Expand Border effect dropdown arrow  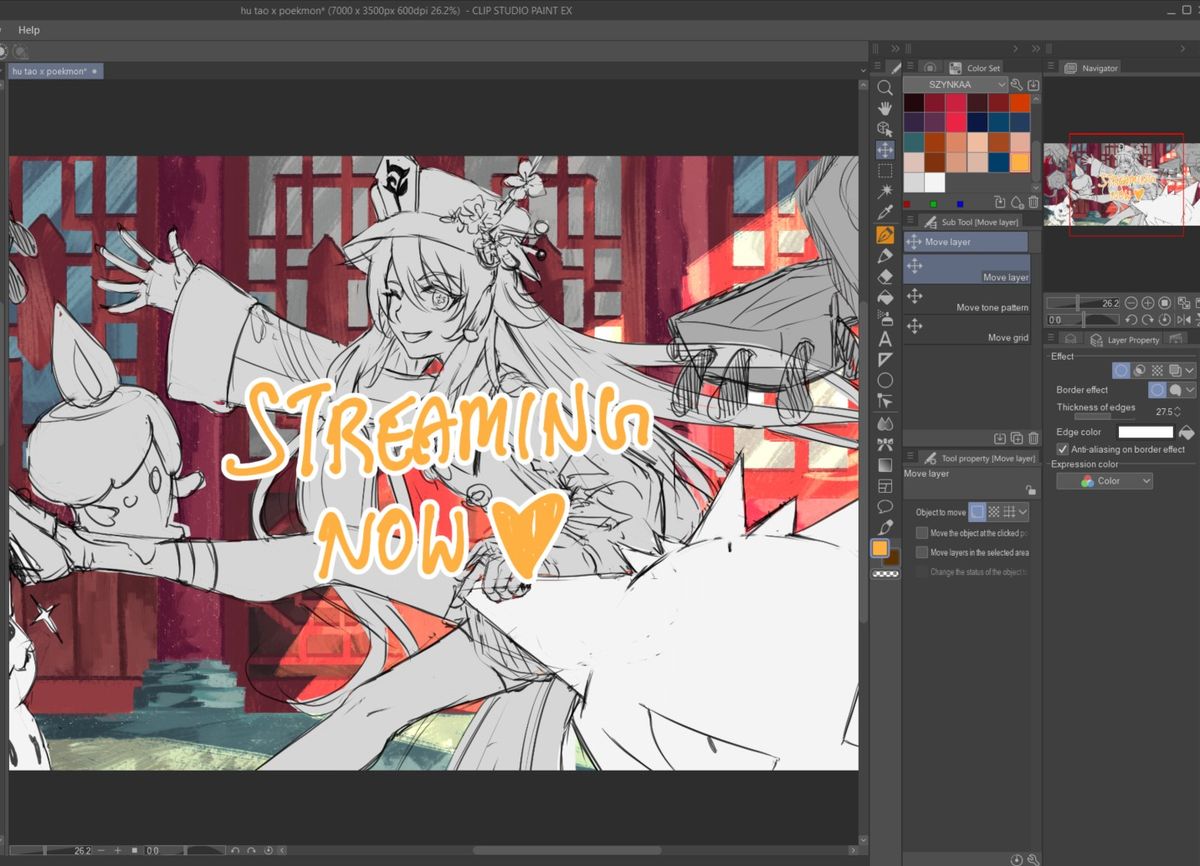[x=1190, y=390]
